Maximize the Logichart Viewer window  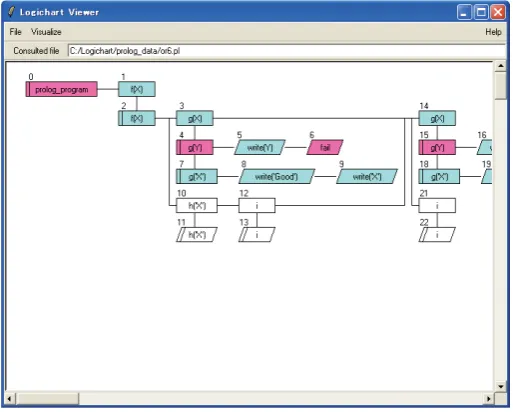(481, 12)
